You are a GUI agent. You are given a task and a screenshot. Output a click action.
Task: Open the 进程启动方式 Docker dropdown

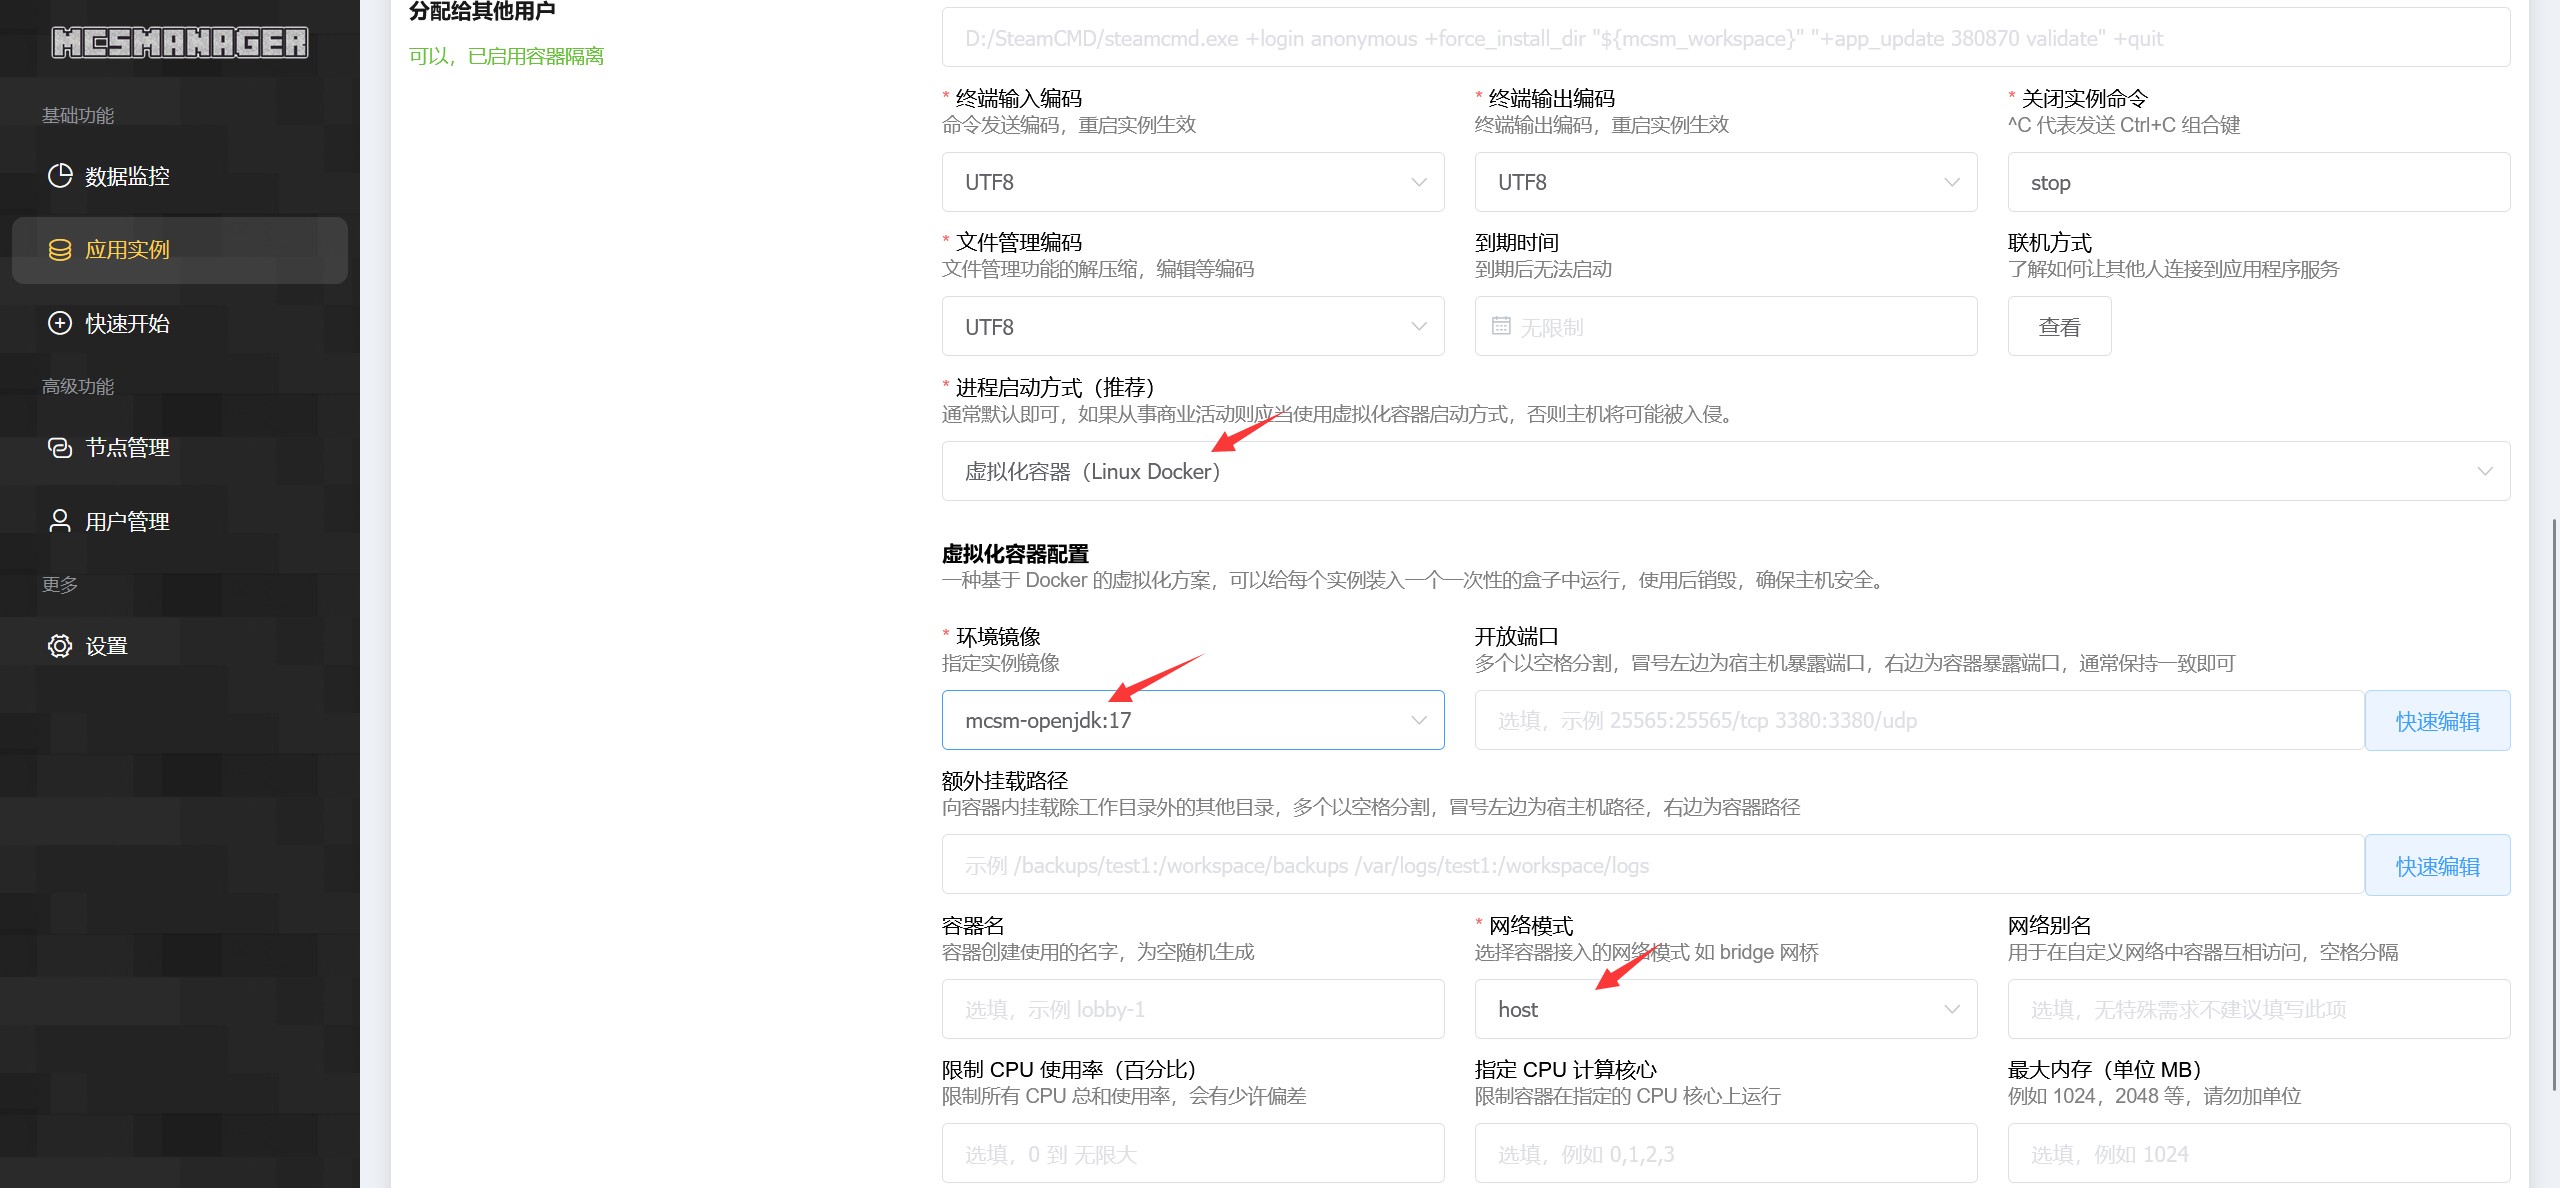coord(1725,471)
